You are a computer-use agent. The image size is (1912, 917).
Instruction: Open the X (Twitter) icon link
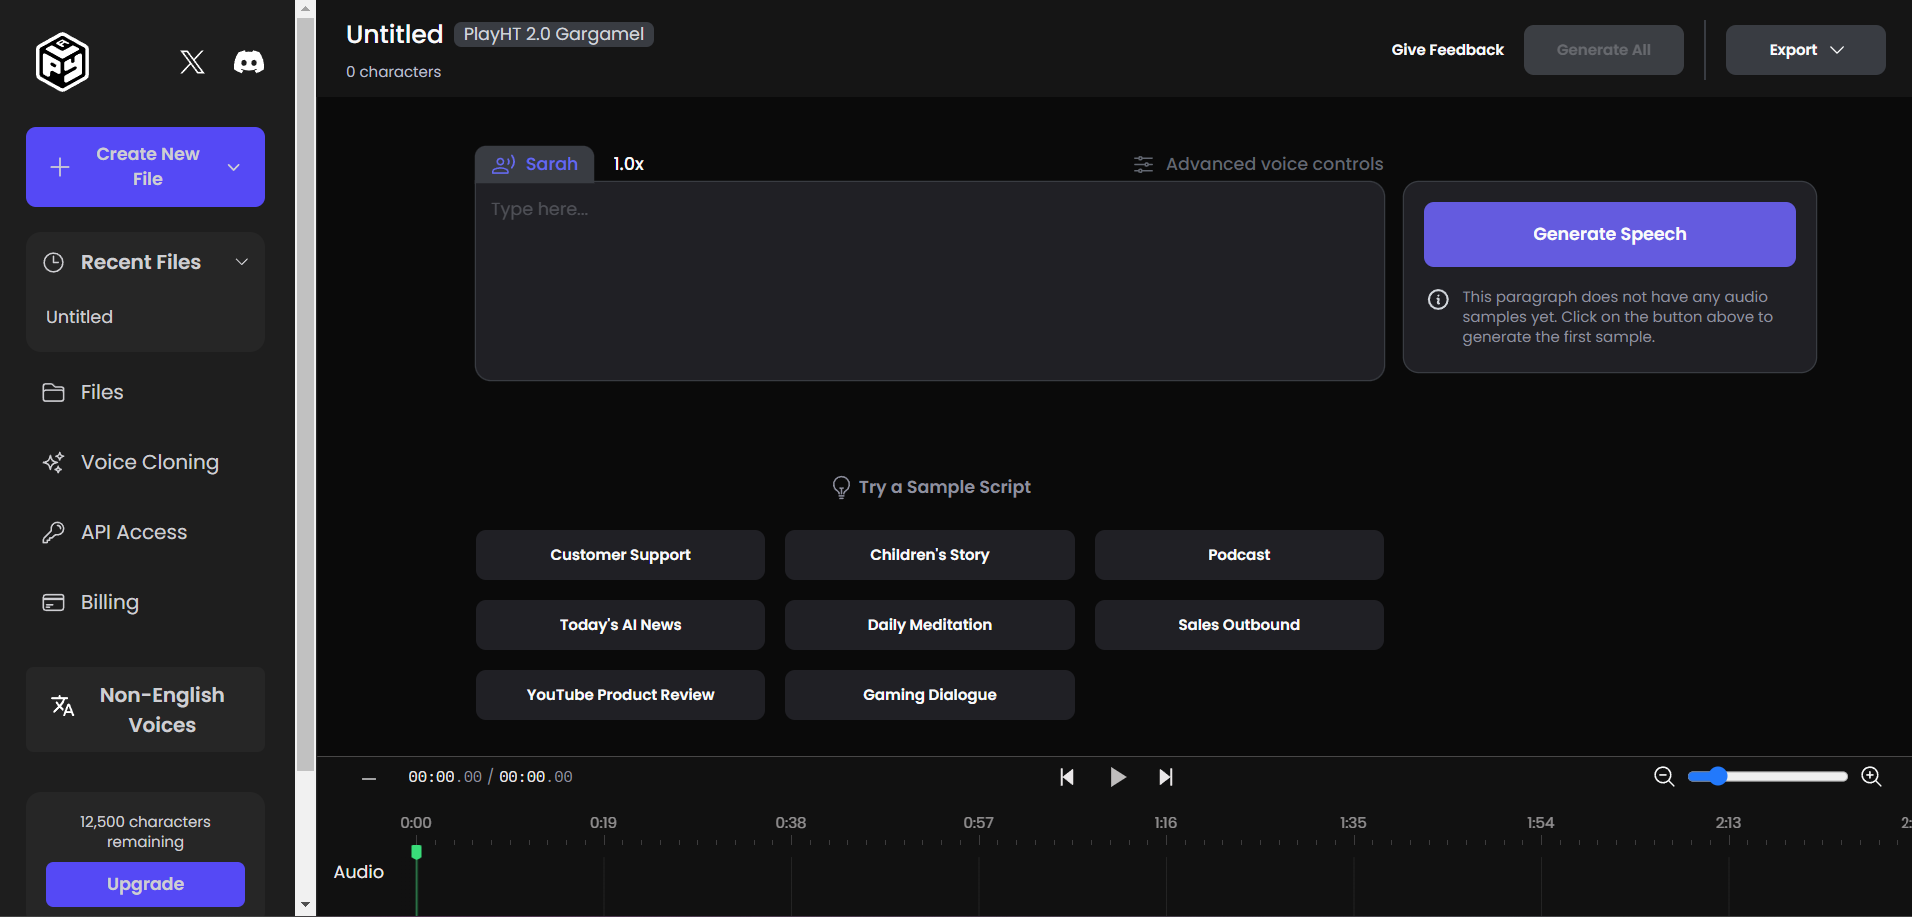pos(192,62)
